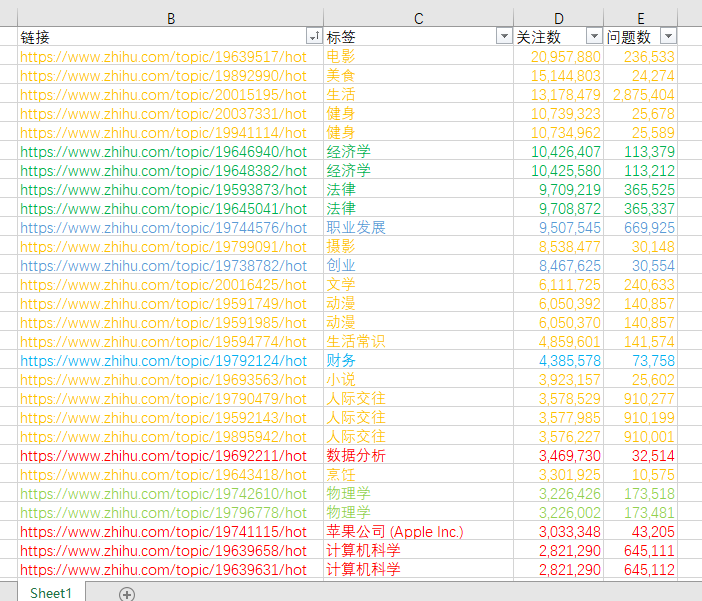Open the topic 19744576 hot link
Screen dimensions: 702x601
(x=164, y=228)
